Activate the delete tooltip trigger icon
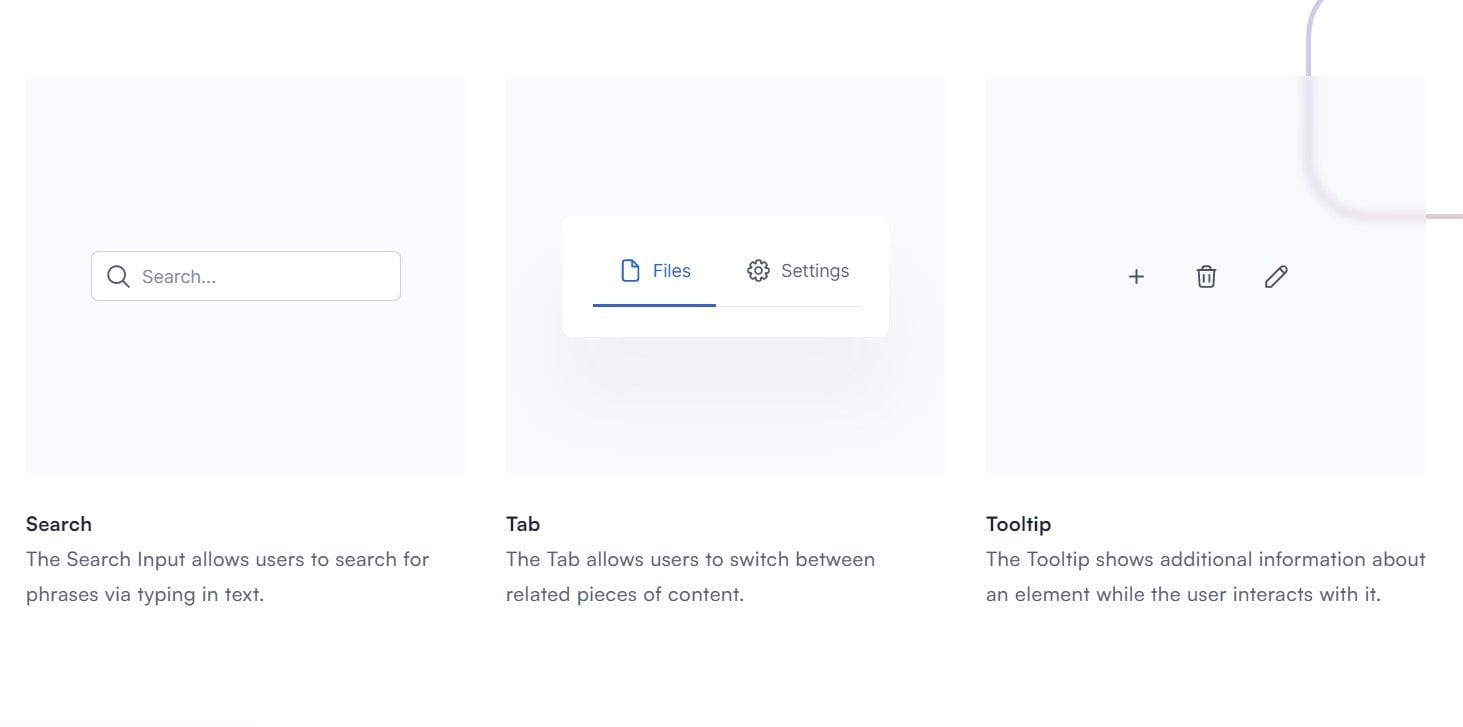The height and width of the screenshot is (727, 1463). tap(1206, 276)
